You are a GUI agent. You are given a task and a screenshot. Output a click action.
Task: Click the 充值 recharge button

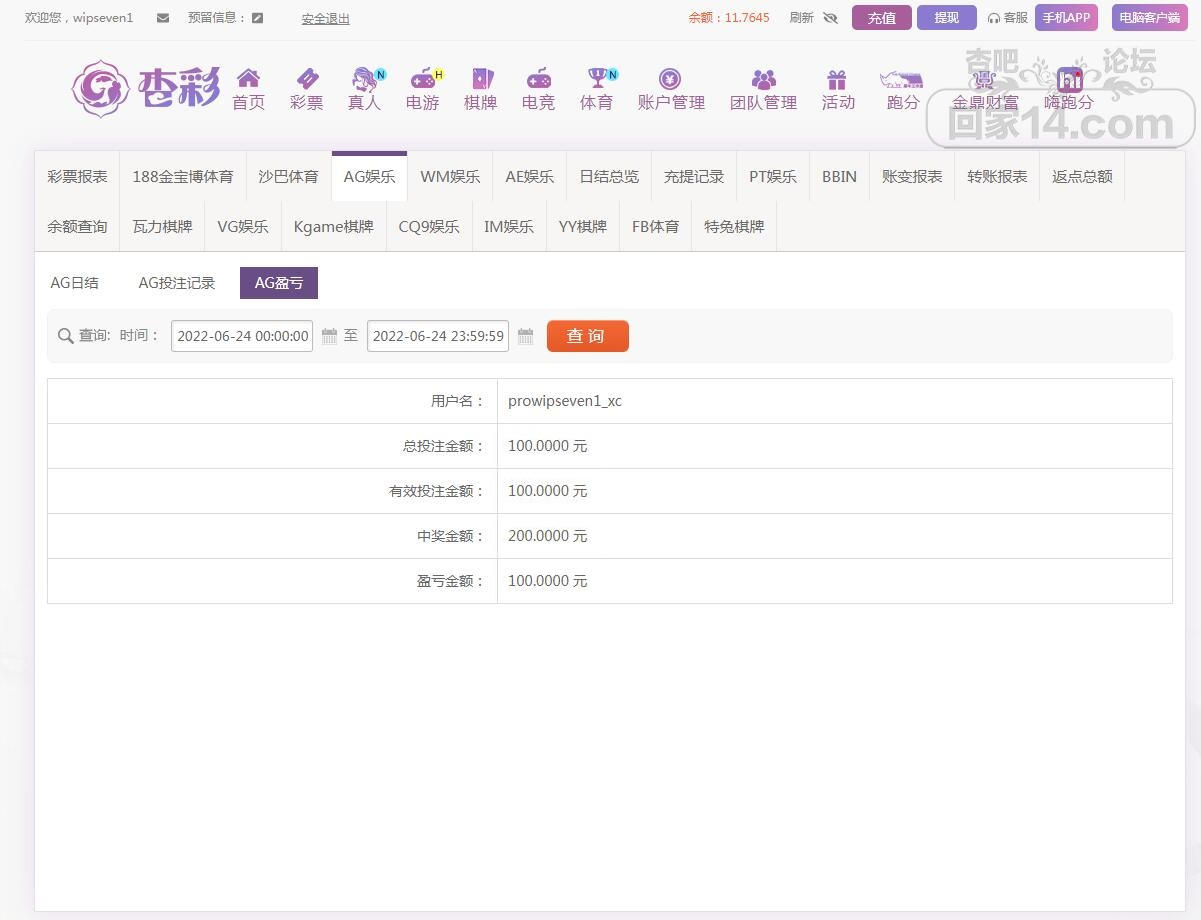point(881,18)
